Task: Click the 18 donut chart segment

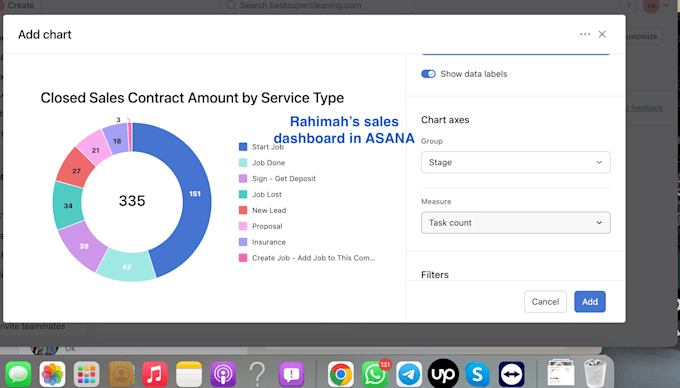Action: [x=117, y=141]
